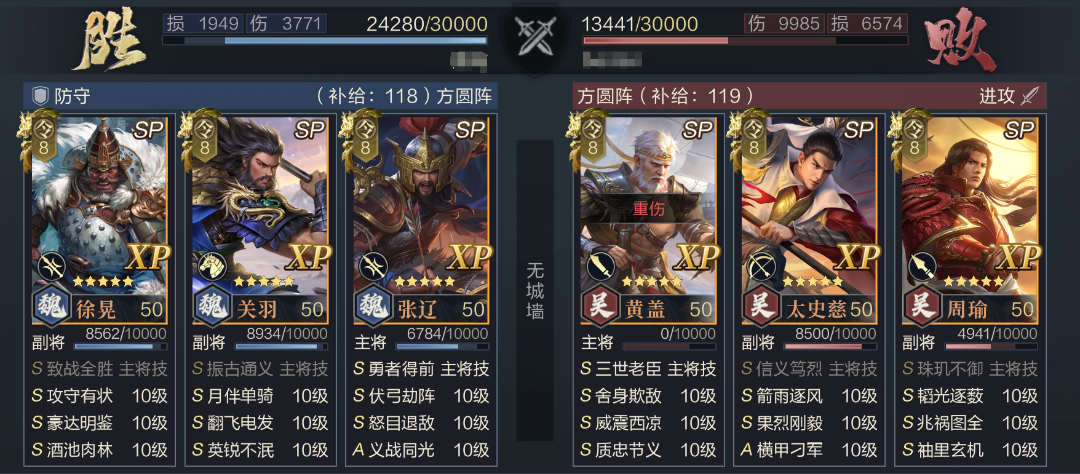Screen dimensions: 1080x474
Task: Click the shield icon beside 防守
Action: (x=41, y=96)
